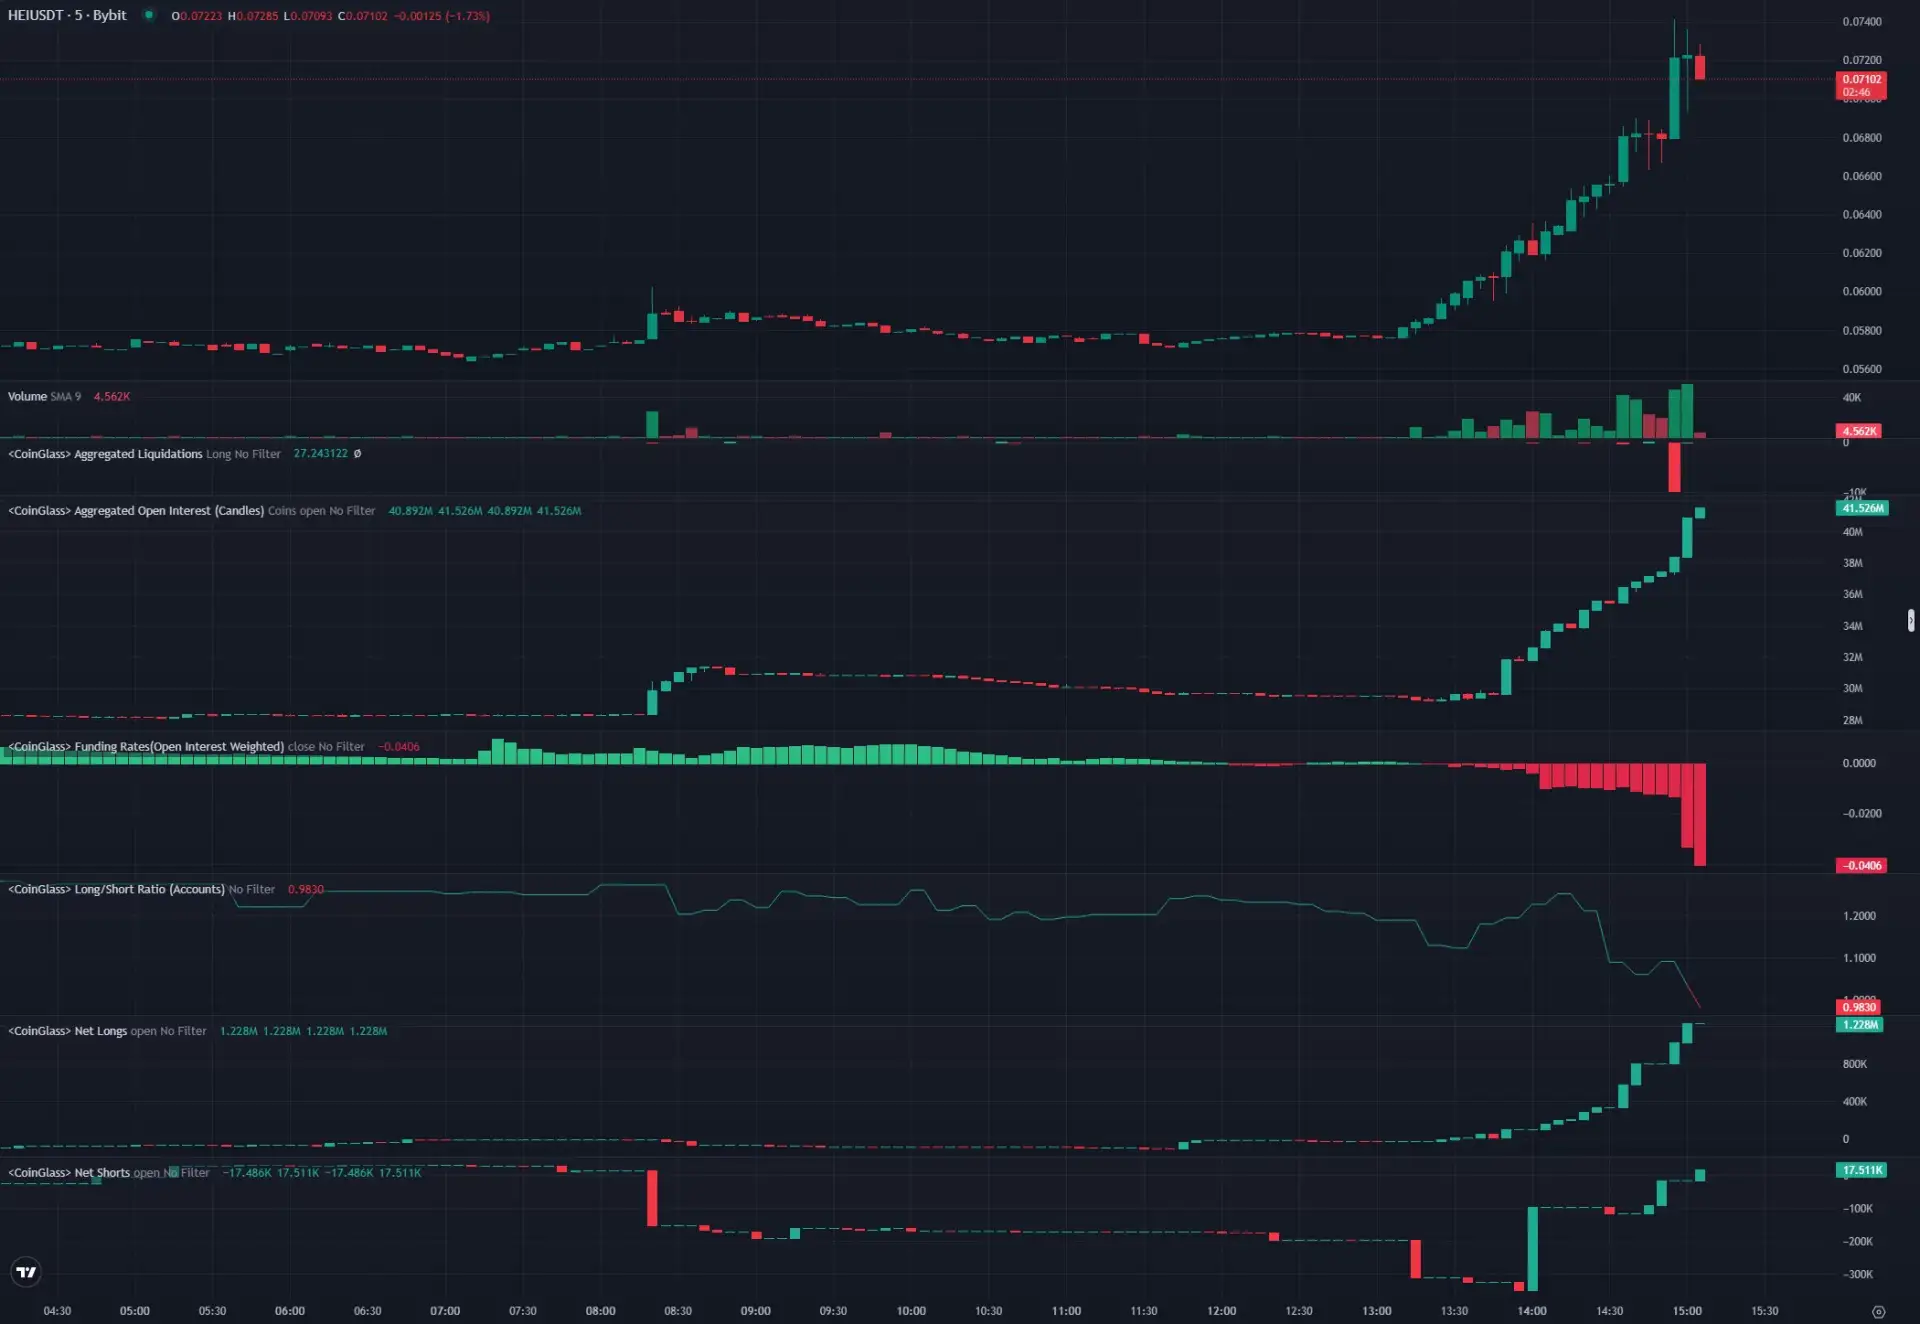Click the 04:30 time axis label
Image resolution: width=1920 pixels, height=1324 pixels.
57,1311
